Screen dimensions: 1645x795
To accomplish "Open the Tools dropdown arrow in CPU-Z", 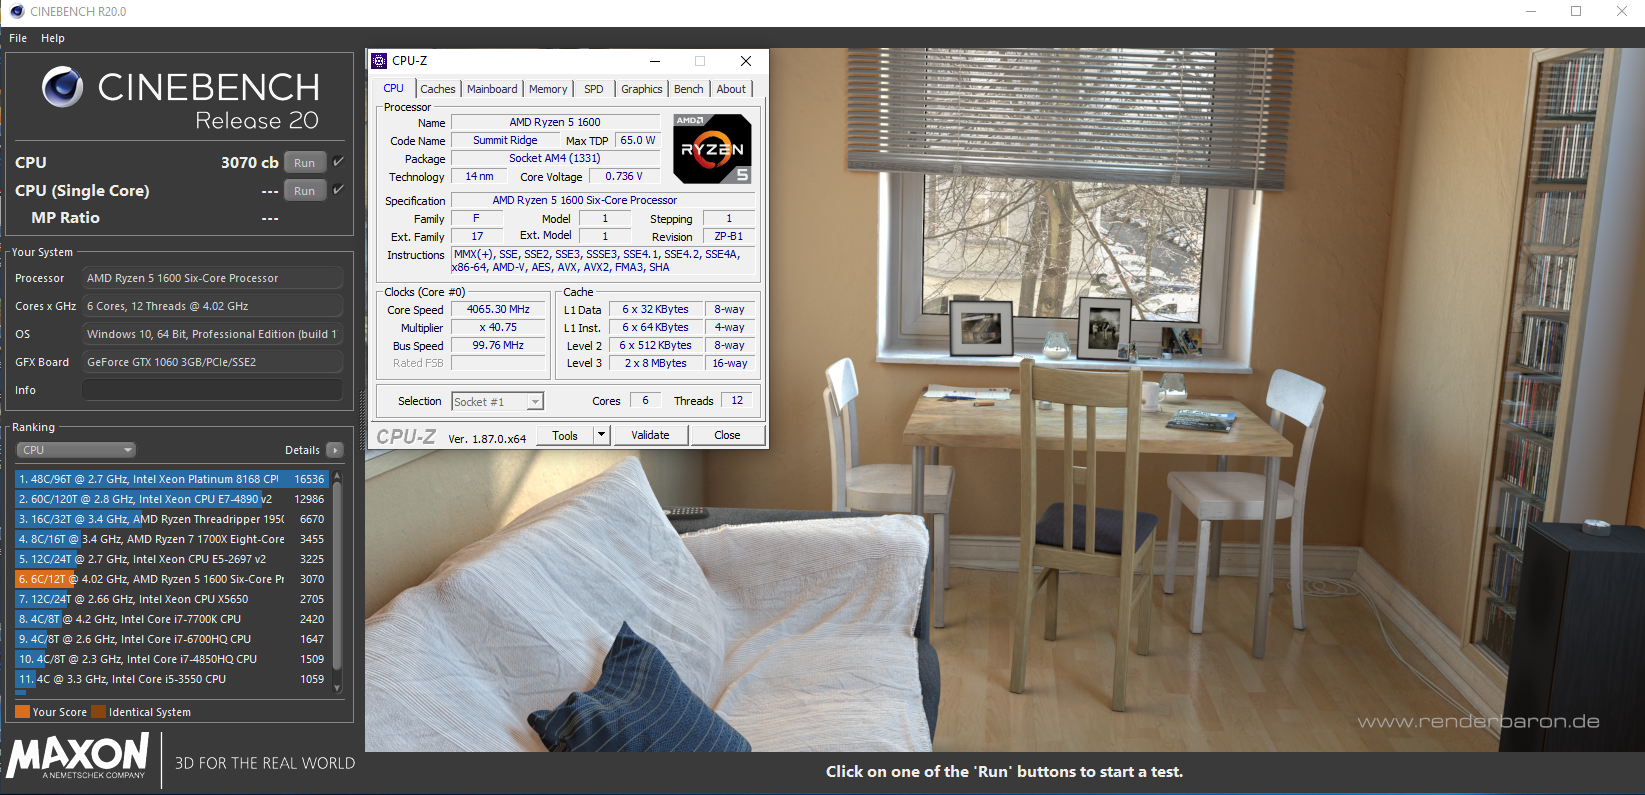I will (x=601, y=435).
